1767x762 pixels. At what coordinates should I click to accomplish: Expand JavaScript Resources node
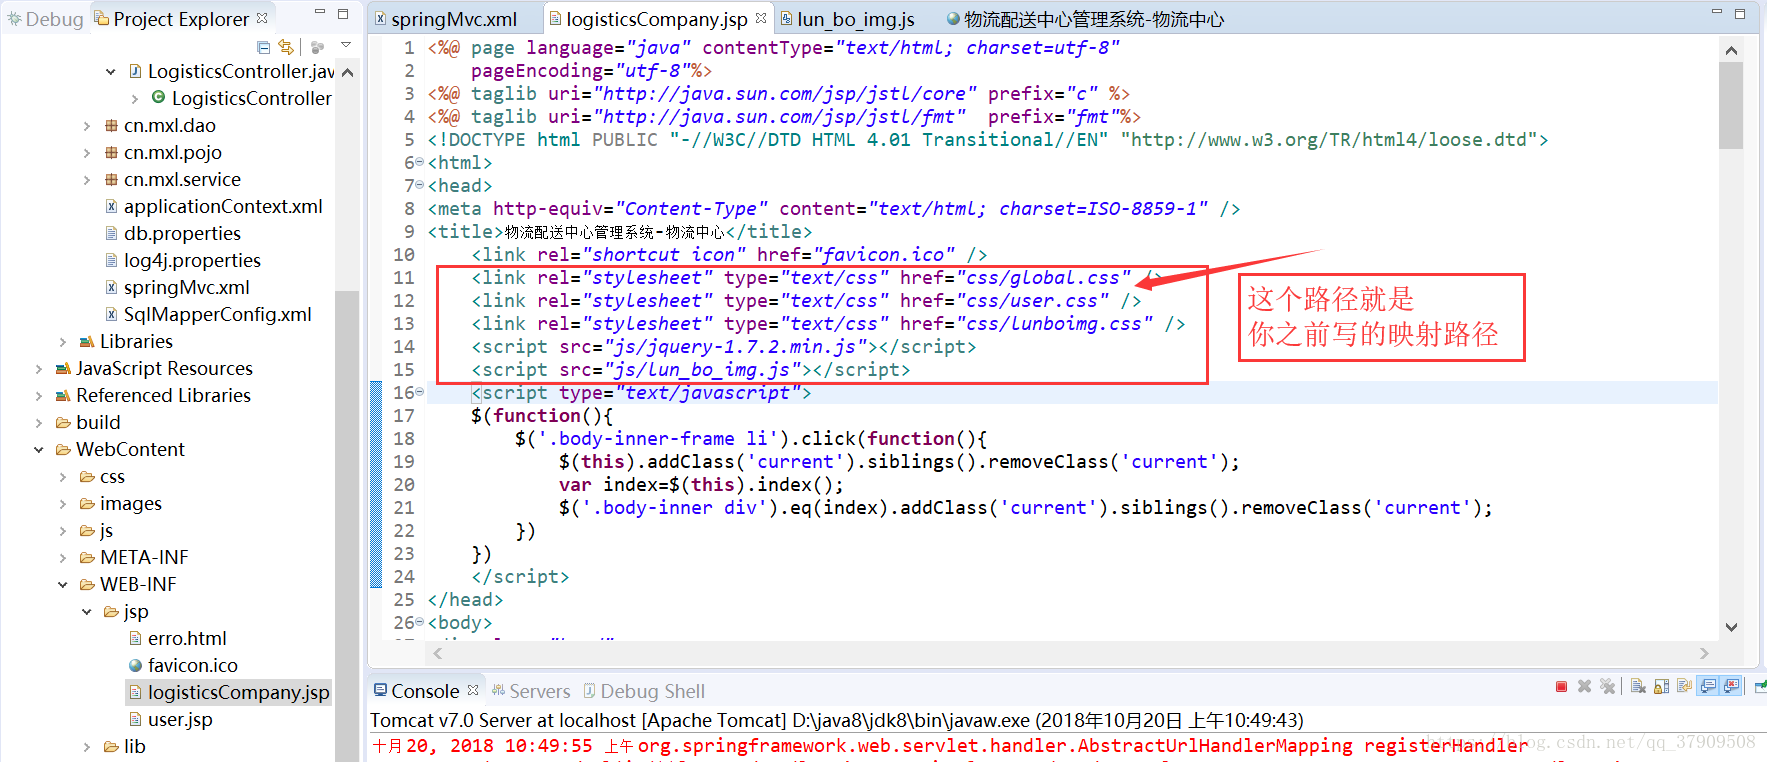coord(39,368)
